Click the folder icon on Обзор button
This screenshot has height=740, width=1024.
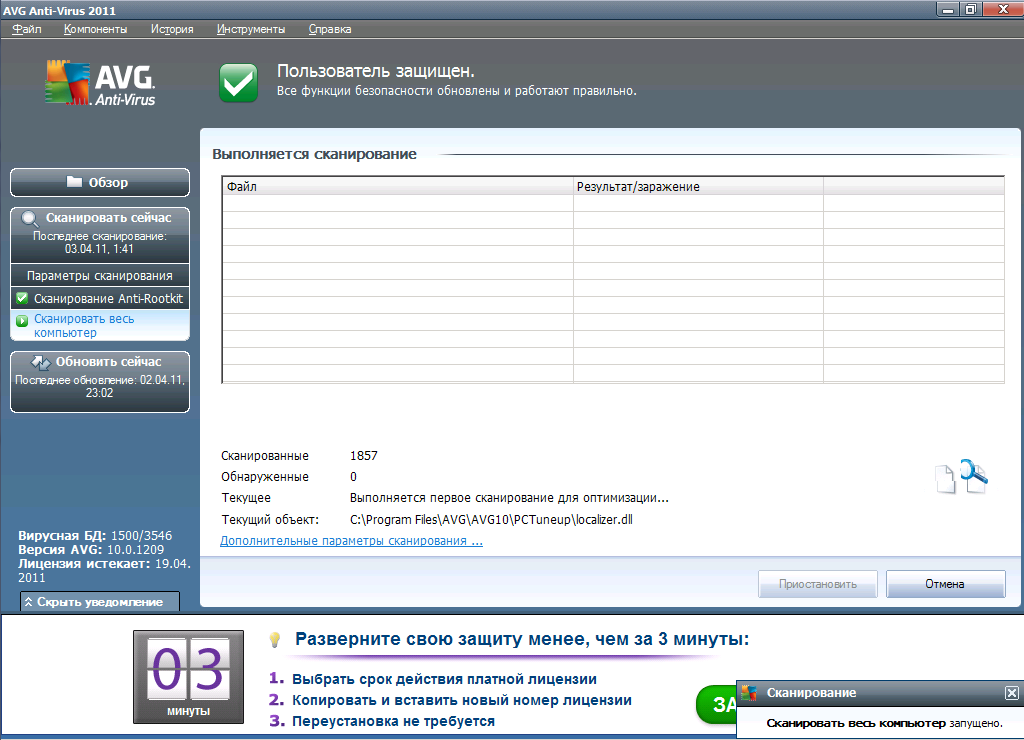74,182
